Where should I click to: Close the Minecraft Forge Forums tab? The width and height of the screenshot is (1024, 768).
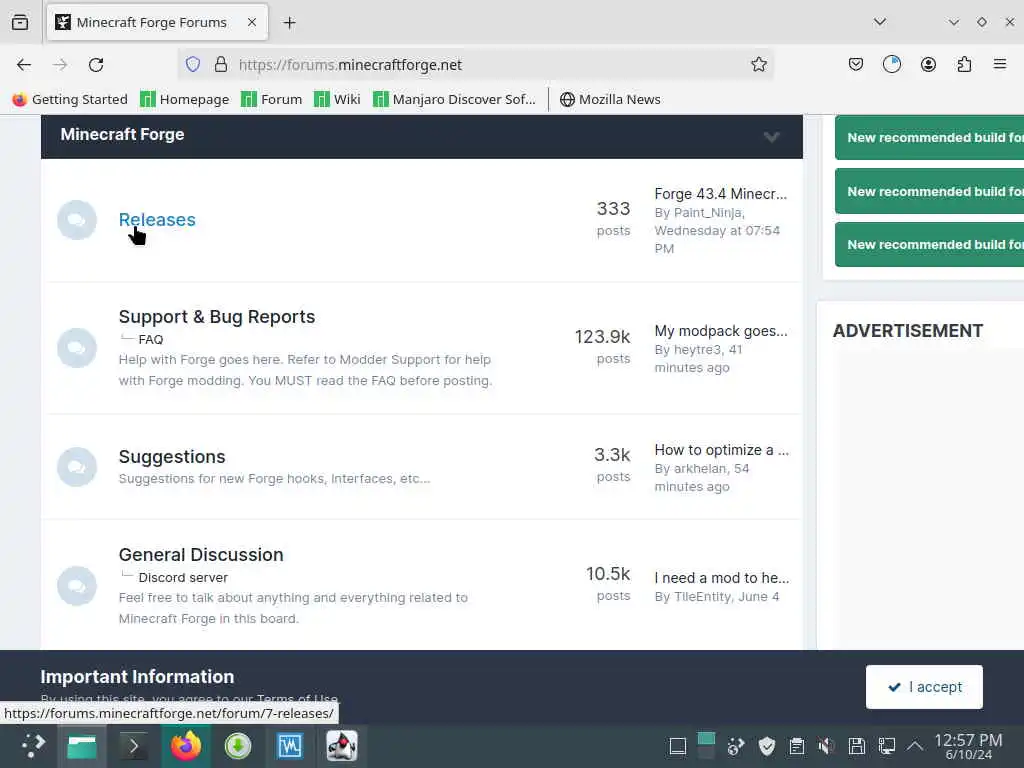pos(252,22)
